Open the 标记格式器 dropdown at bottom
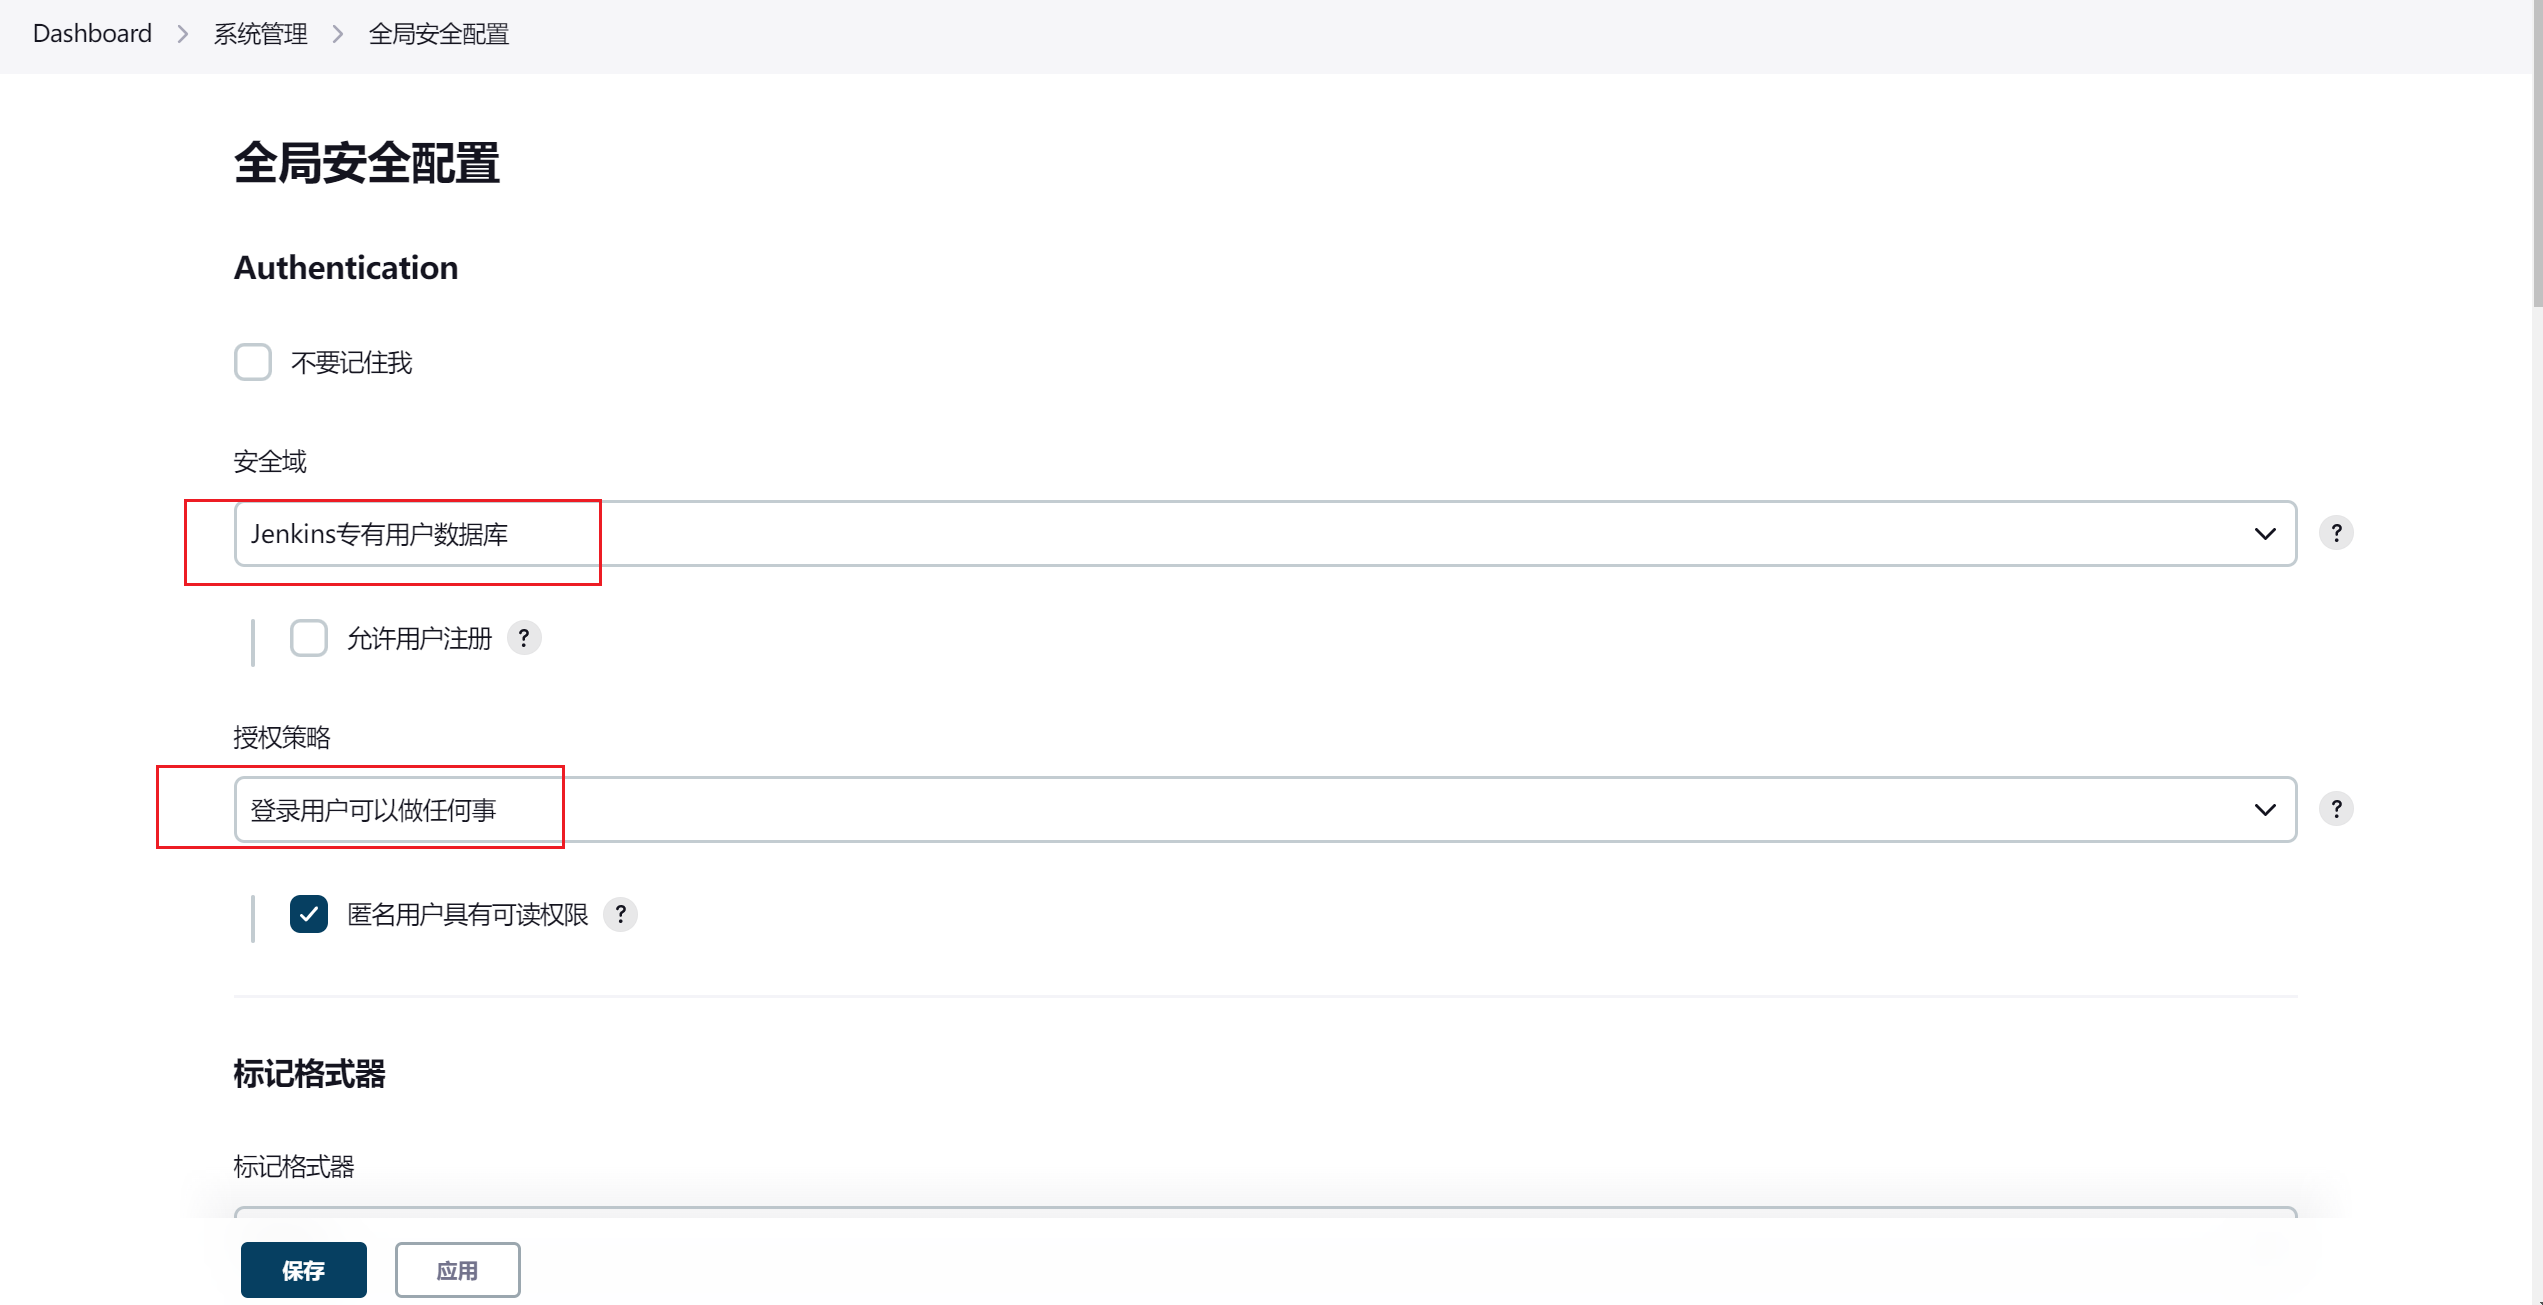Screen dimensions: 2543x1305 1265,1213
